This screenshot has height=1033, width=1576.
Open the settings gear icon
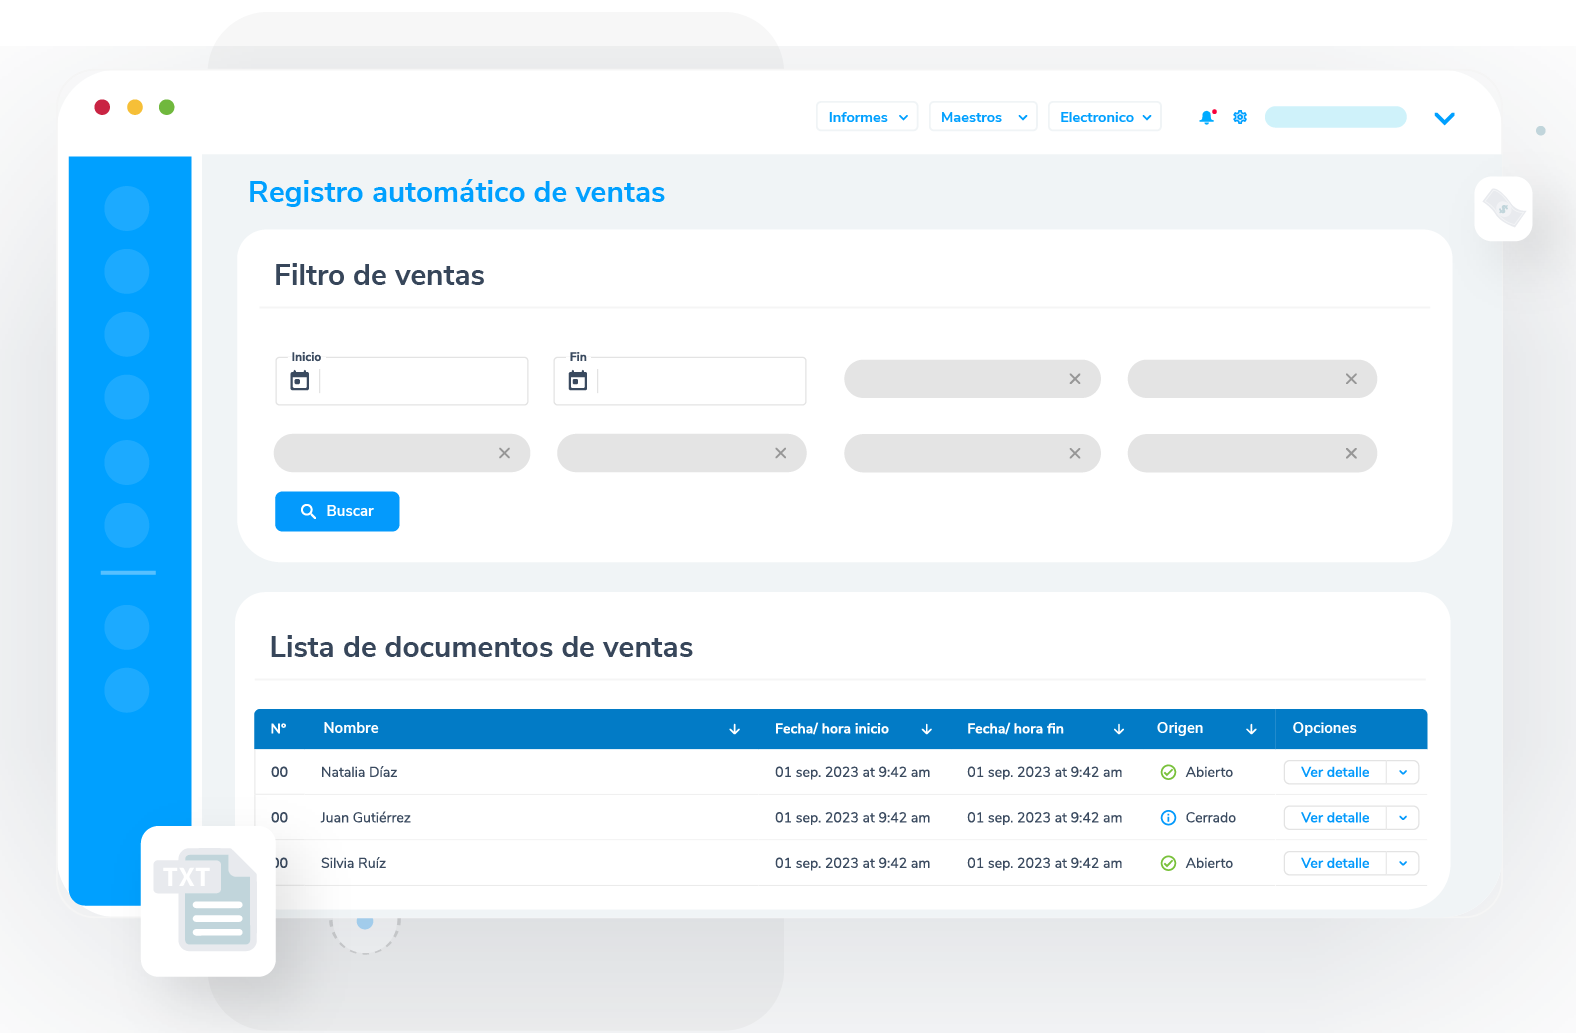tap(1240, 117)
